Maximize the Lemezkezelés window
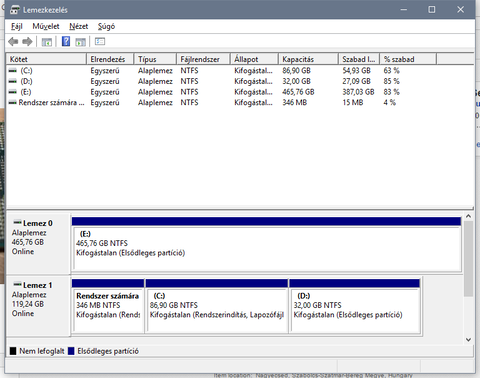 432,10
